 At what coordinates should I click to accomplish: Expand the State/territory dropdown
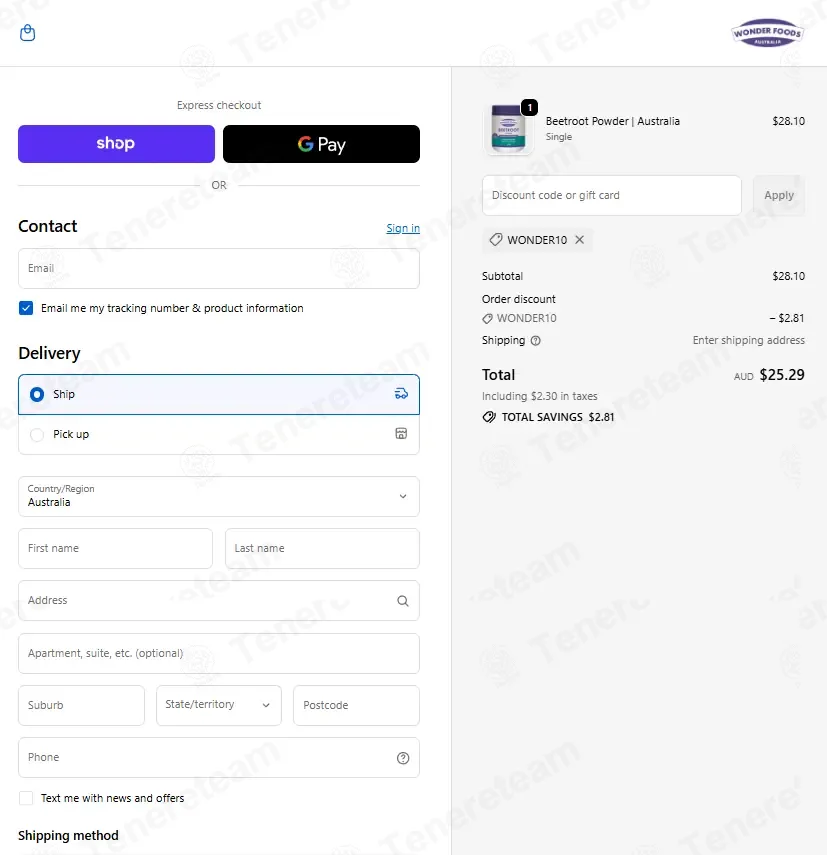pyautogui.click(x=219, y=705)
